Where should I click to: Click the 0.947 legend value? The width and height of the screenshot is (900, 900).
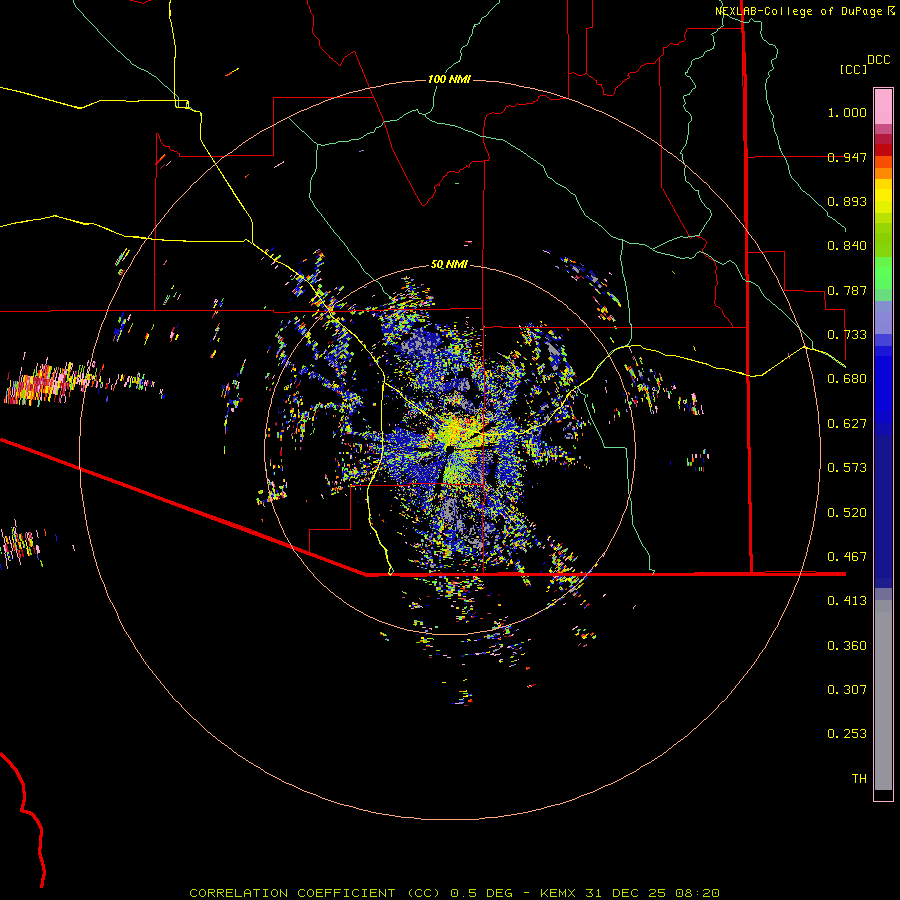[847, 157]
